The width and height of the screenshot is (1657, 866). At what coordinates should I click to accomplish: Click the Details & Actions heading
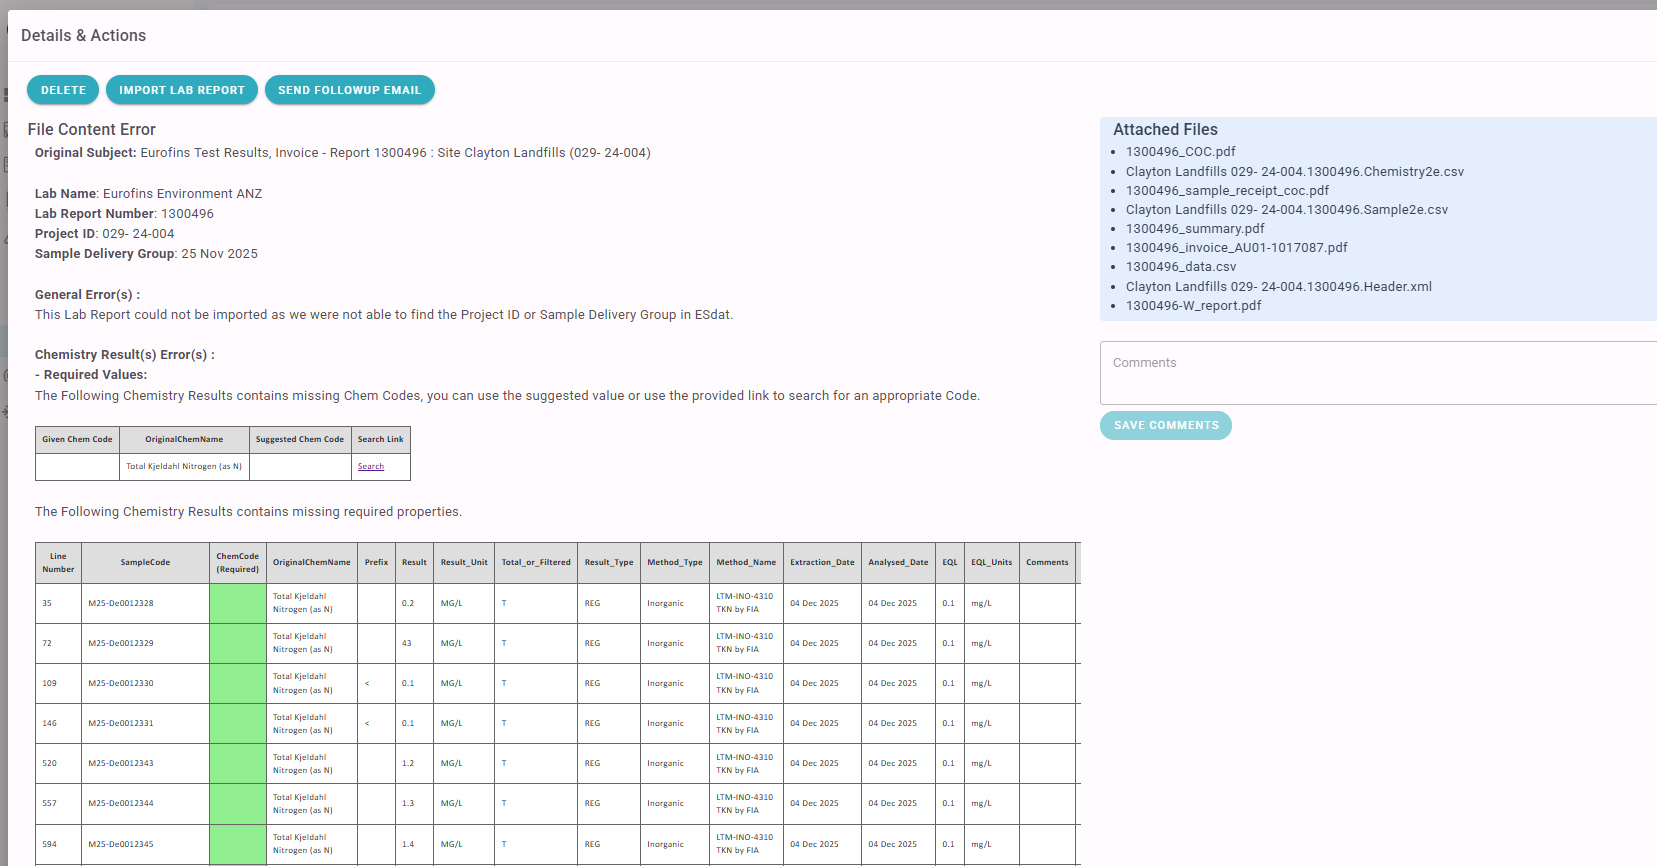tap(83, 36)
